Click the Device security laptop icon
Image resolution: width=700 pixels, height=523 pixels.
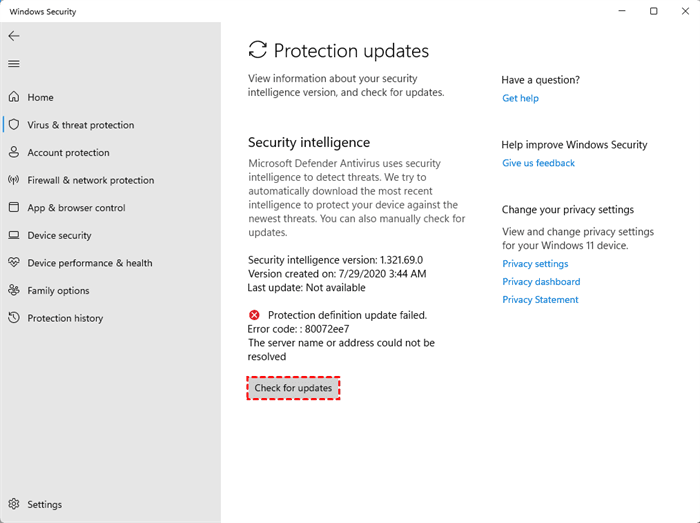click(x=14, y=236)
